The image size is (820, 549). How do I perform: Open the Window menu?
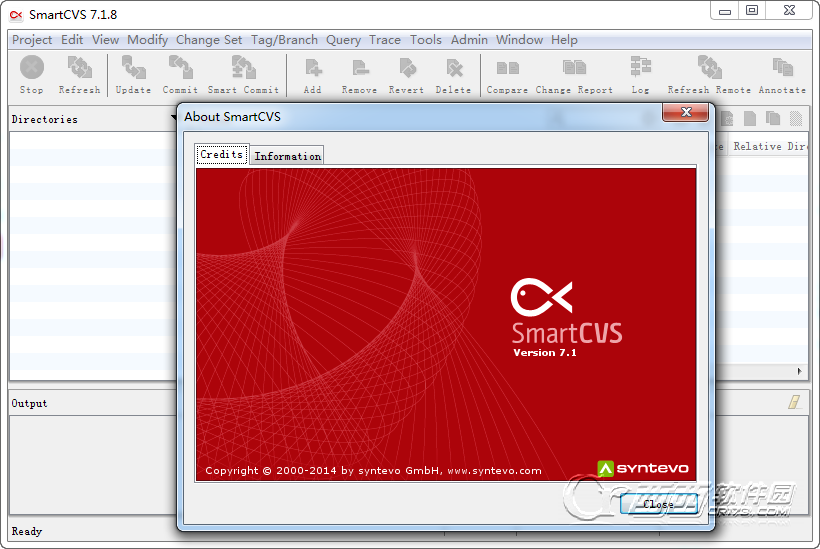coord(519,40)
